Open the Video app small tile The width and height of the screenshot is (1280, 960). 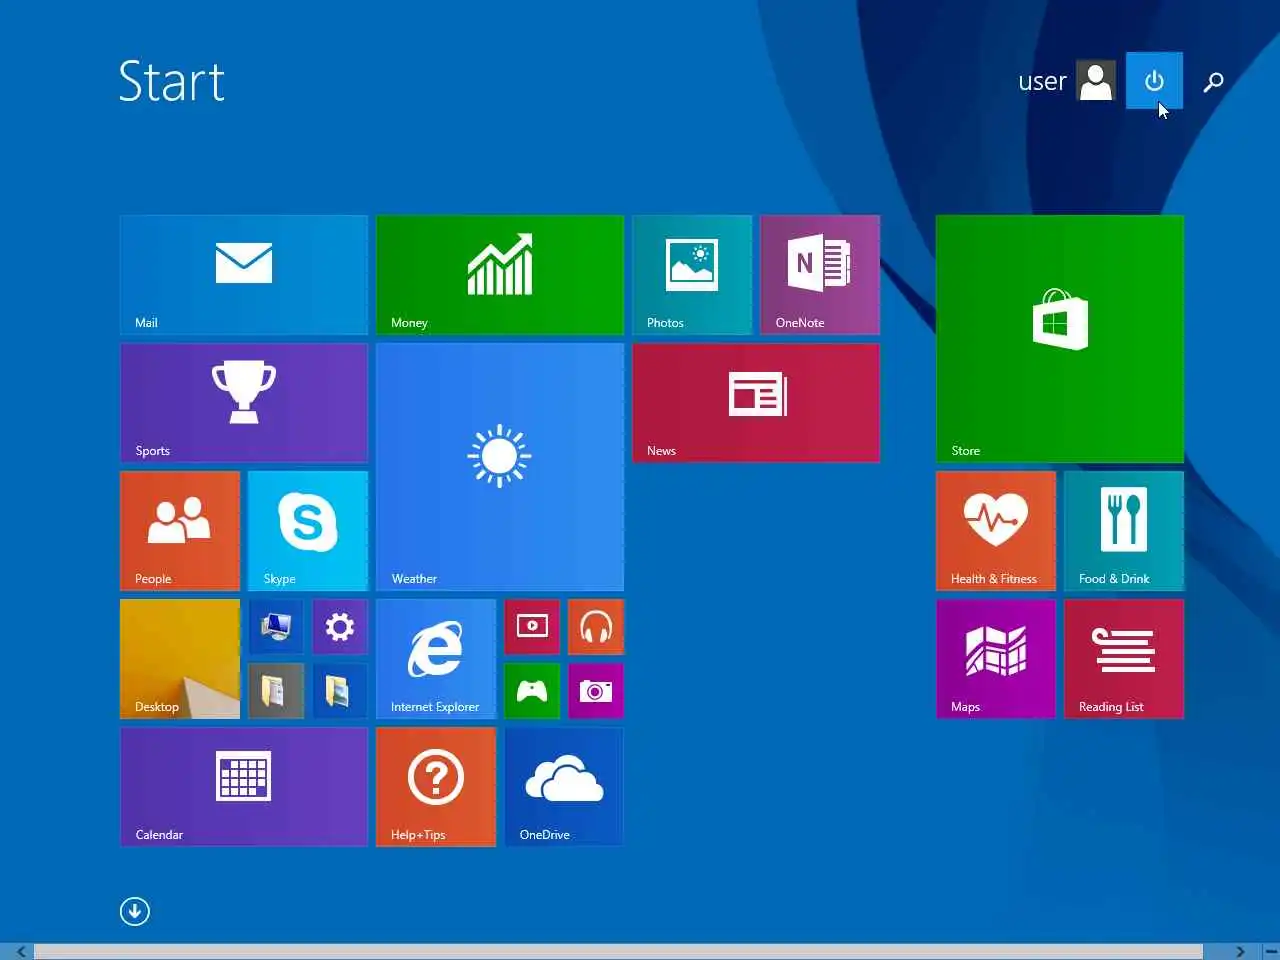click(x=532, y=627)
